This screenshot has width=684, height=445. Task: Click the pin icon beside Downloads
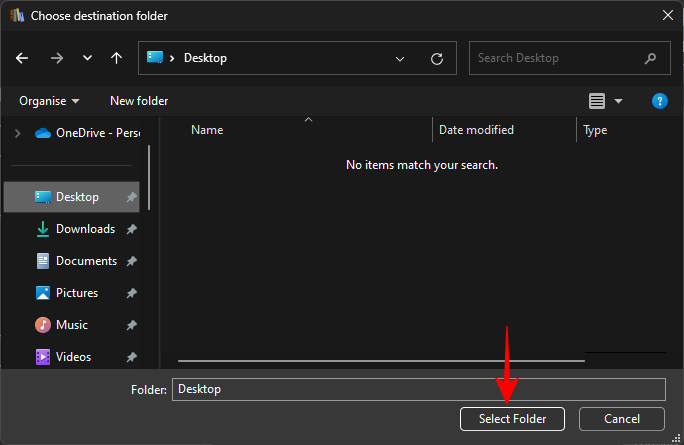[x=132, y=229]
